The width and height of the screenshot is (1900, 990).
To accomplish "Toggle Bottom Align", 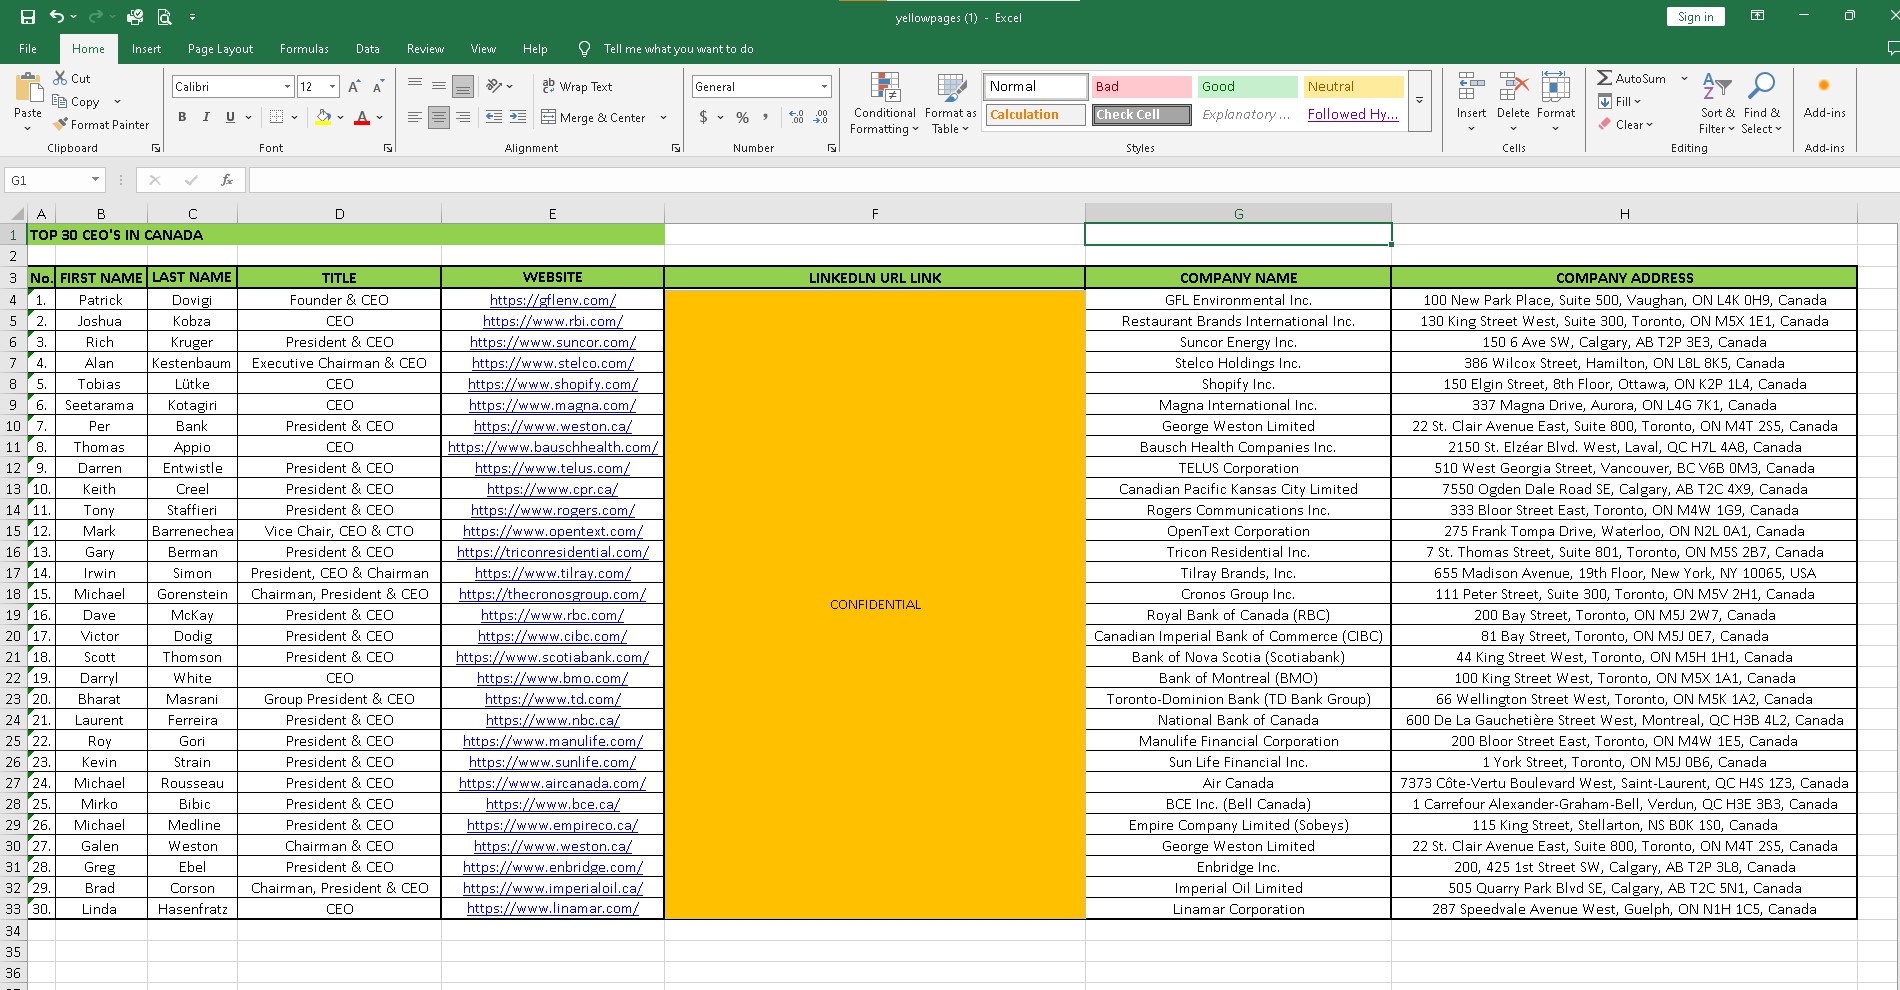I will [463, 86].
